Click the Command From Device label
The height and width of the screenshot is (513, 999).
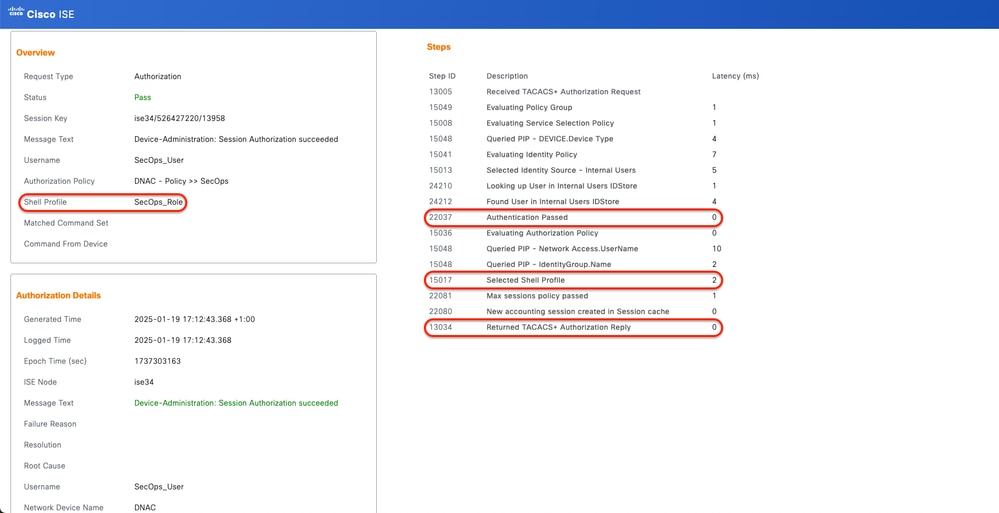pyautogui.click(x=66, y=244)
